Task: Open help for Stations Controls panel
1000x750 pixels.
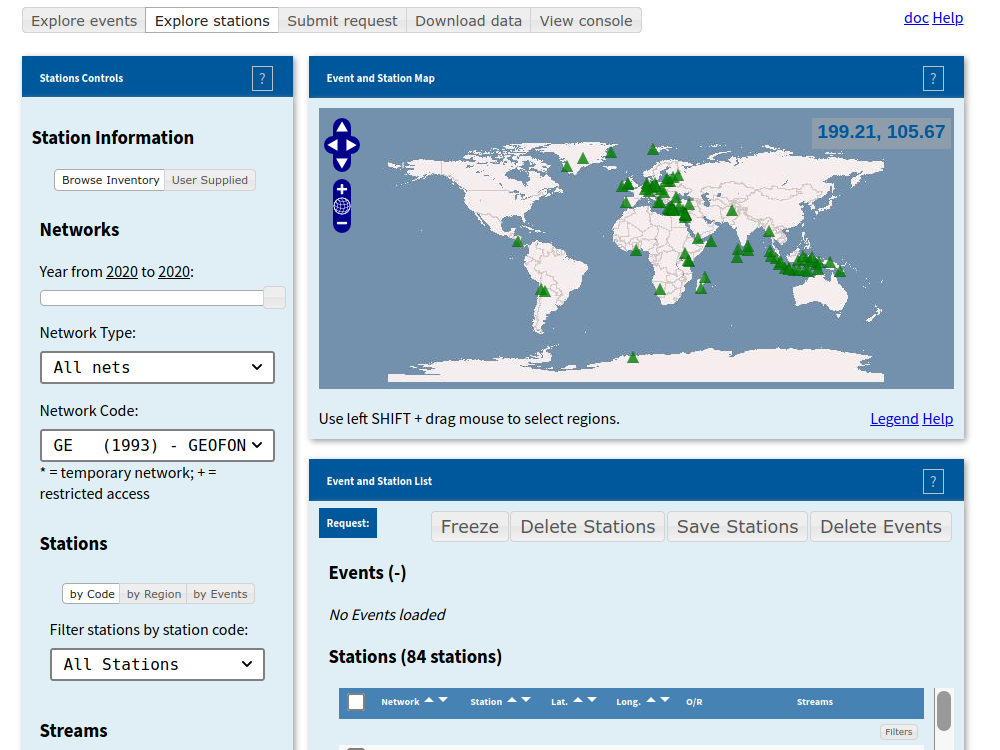Action: click(262, 78)
